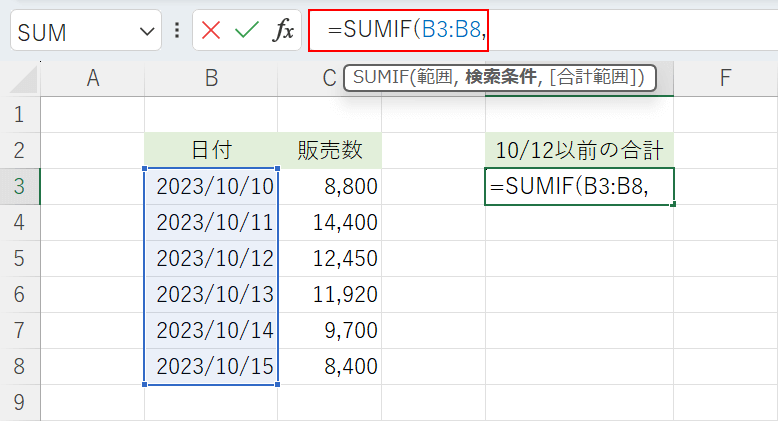Click the 販売数 header cell
The width and height of the screenshot is (778, 421).
(x=330, y=150)
